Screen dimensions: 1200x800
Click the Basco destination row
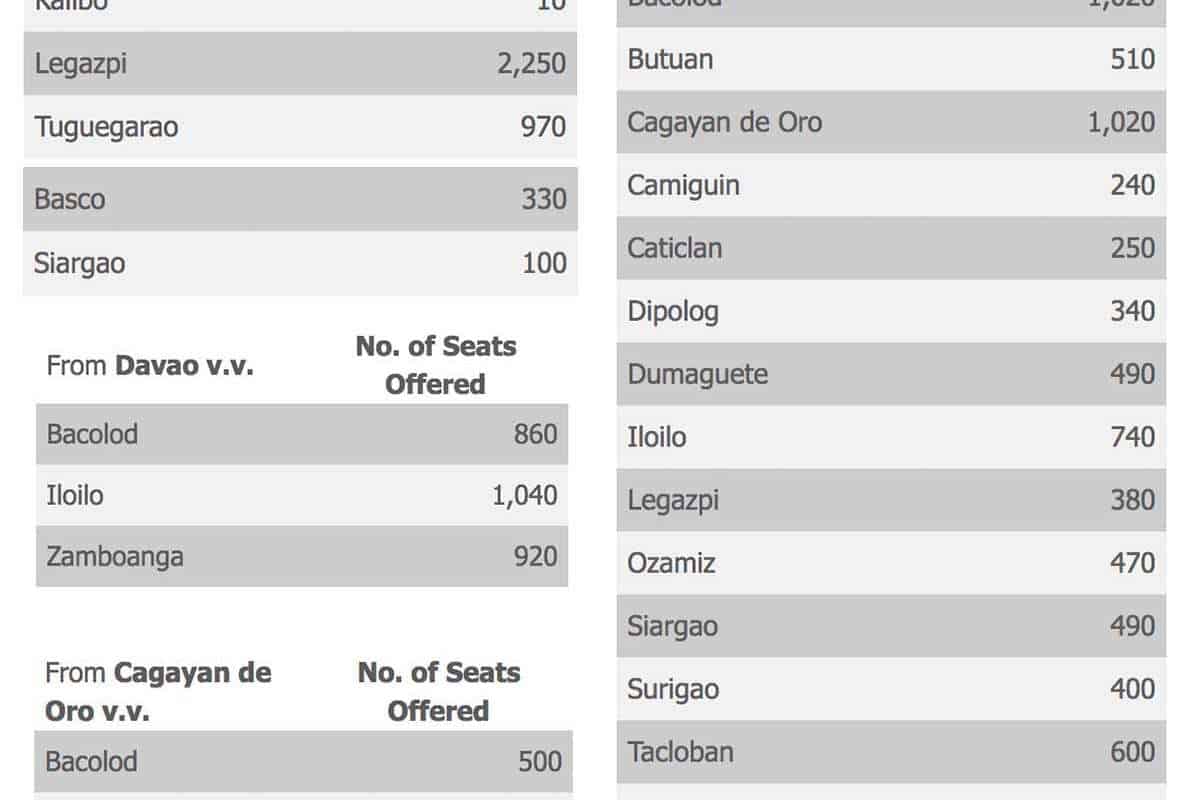pyautogui.click(x=300, y=199)
